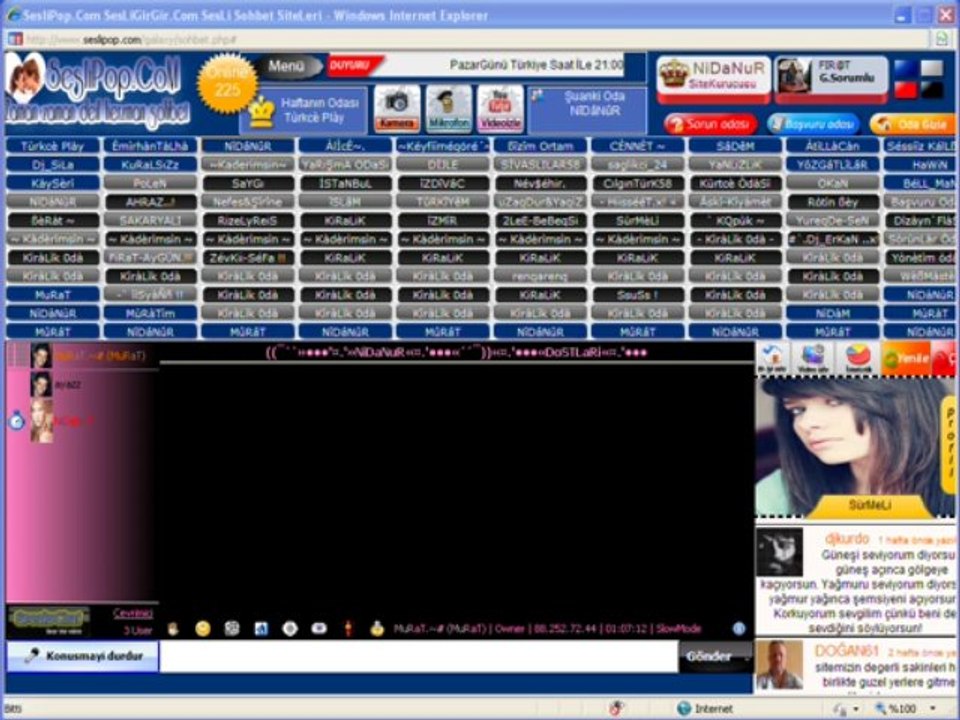Click djkurdo avatar in the wall feed

pyautogui.click(x=779, y=552)
